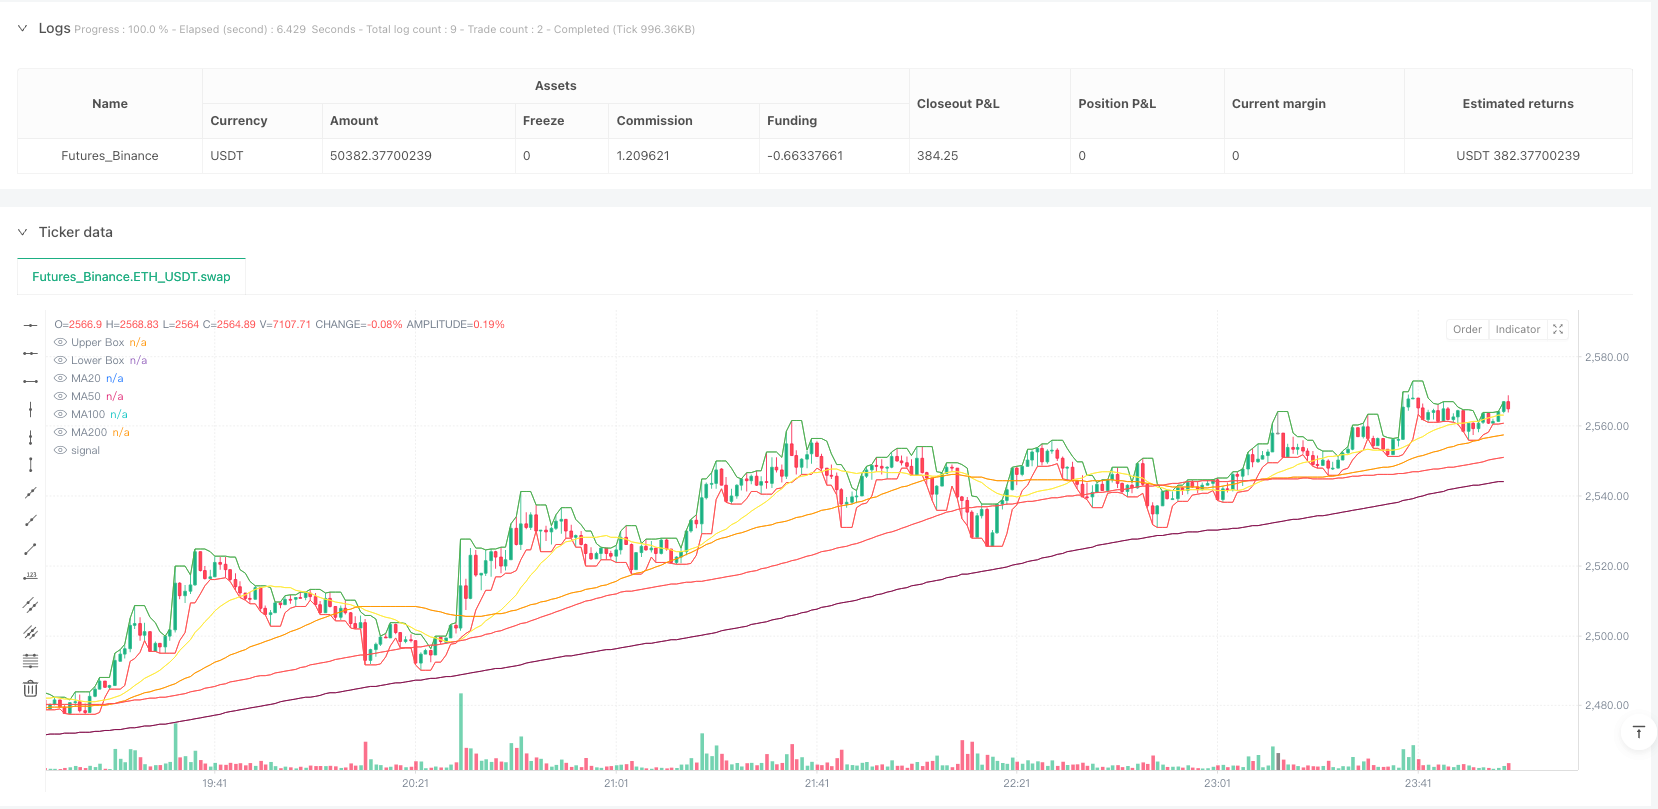Select the price channel line tool
The height and width of the screenshot is (809, 1658).
pyautogui.click(x=31, y=605)
